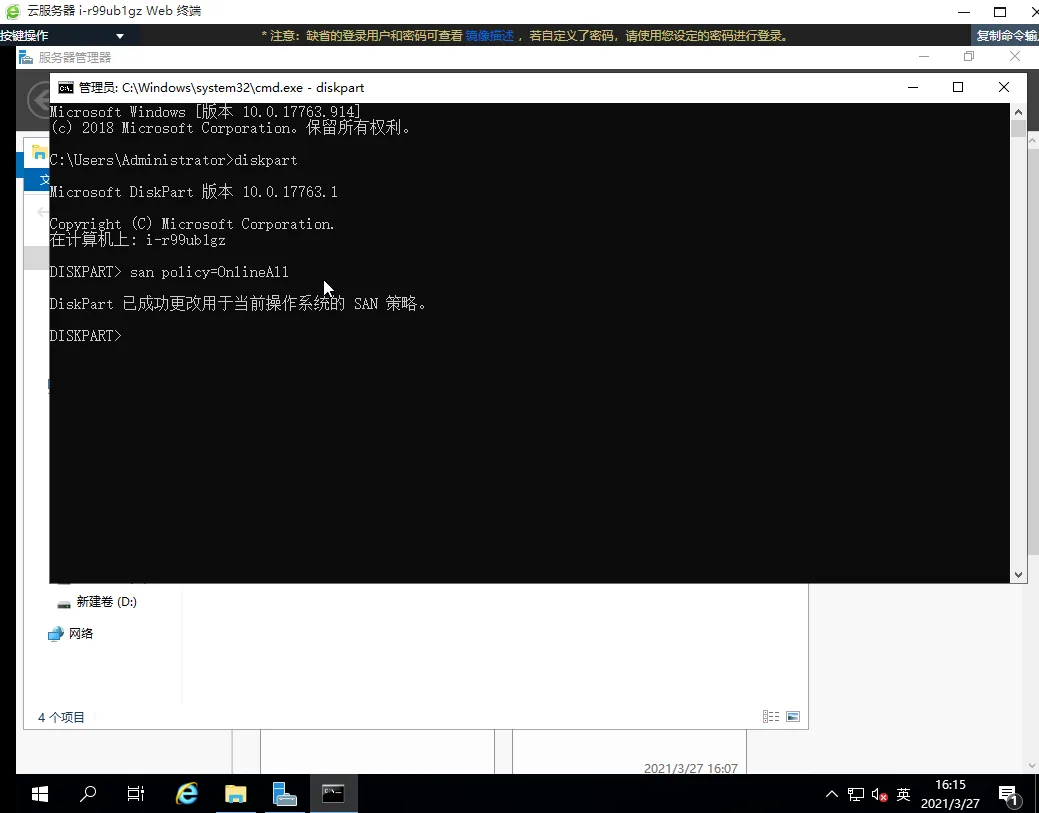The image size is (1039, 813).
Task: Open the Windows Start menu
Action: tap(40, 794)
